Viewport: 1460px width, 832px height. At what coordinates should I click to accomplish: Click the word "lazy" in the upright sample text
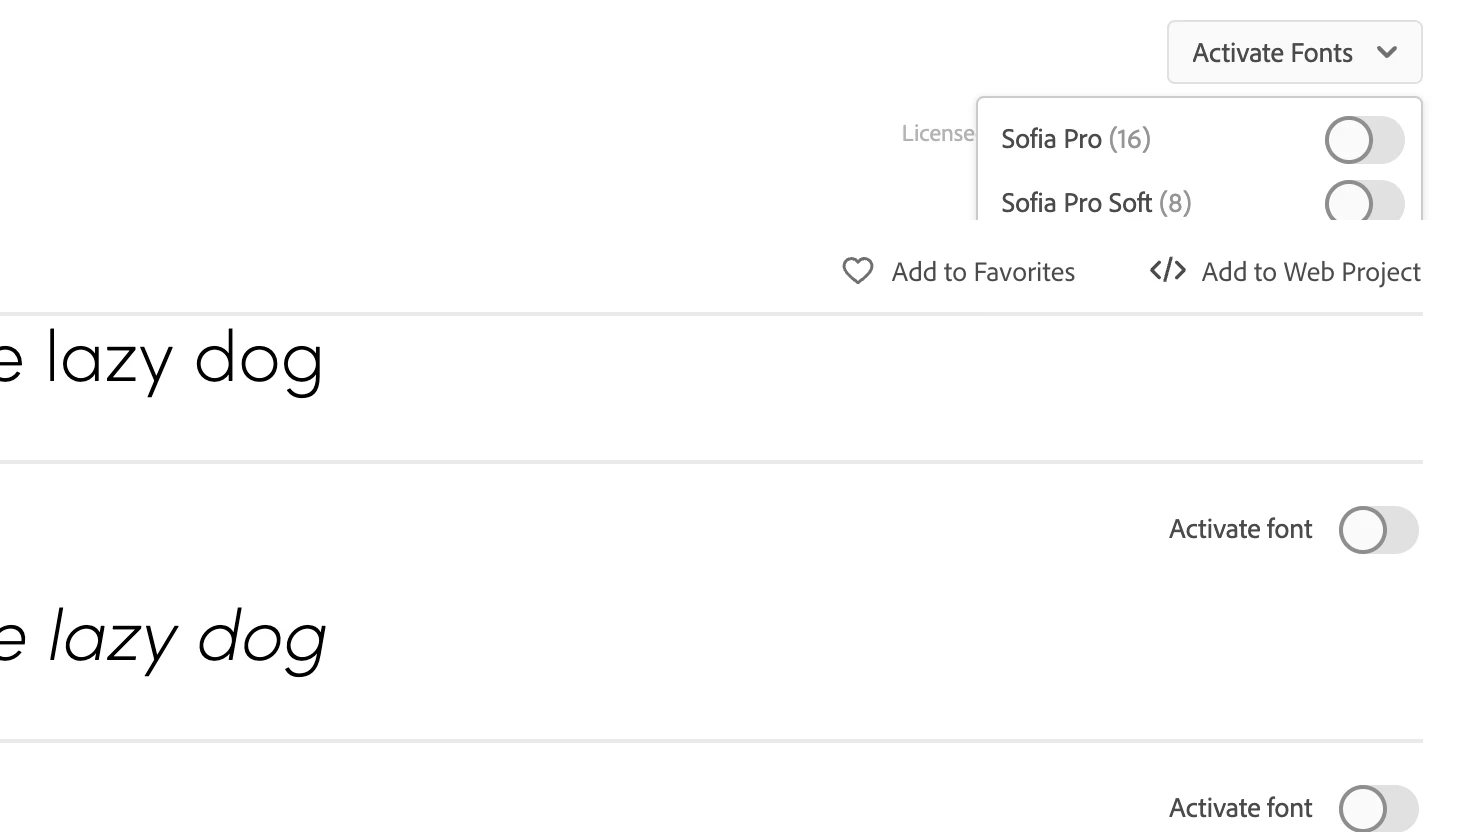coord(110,360)
